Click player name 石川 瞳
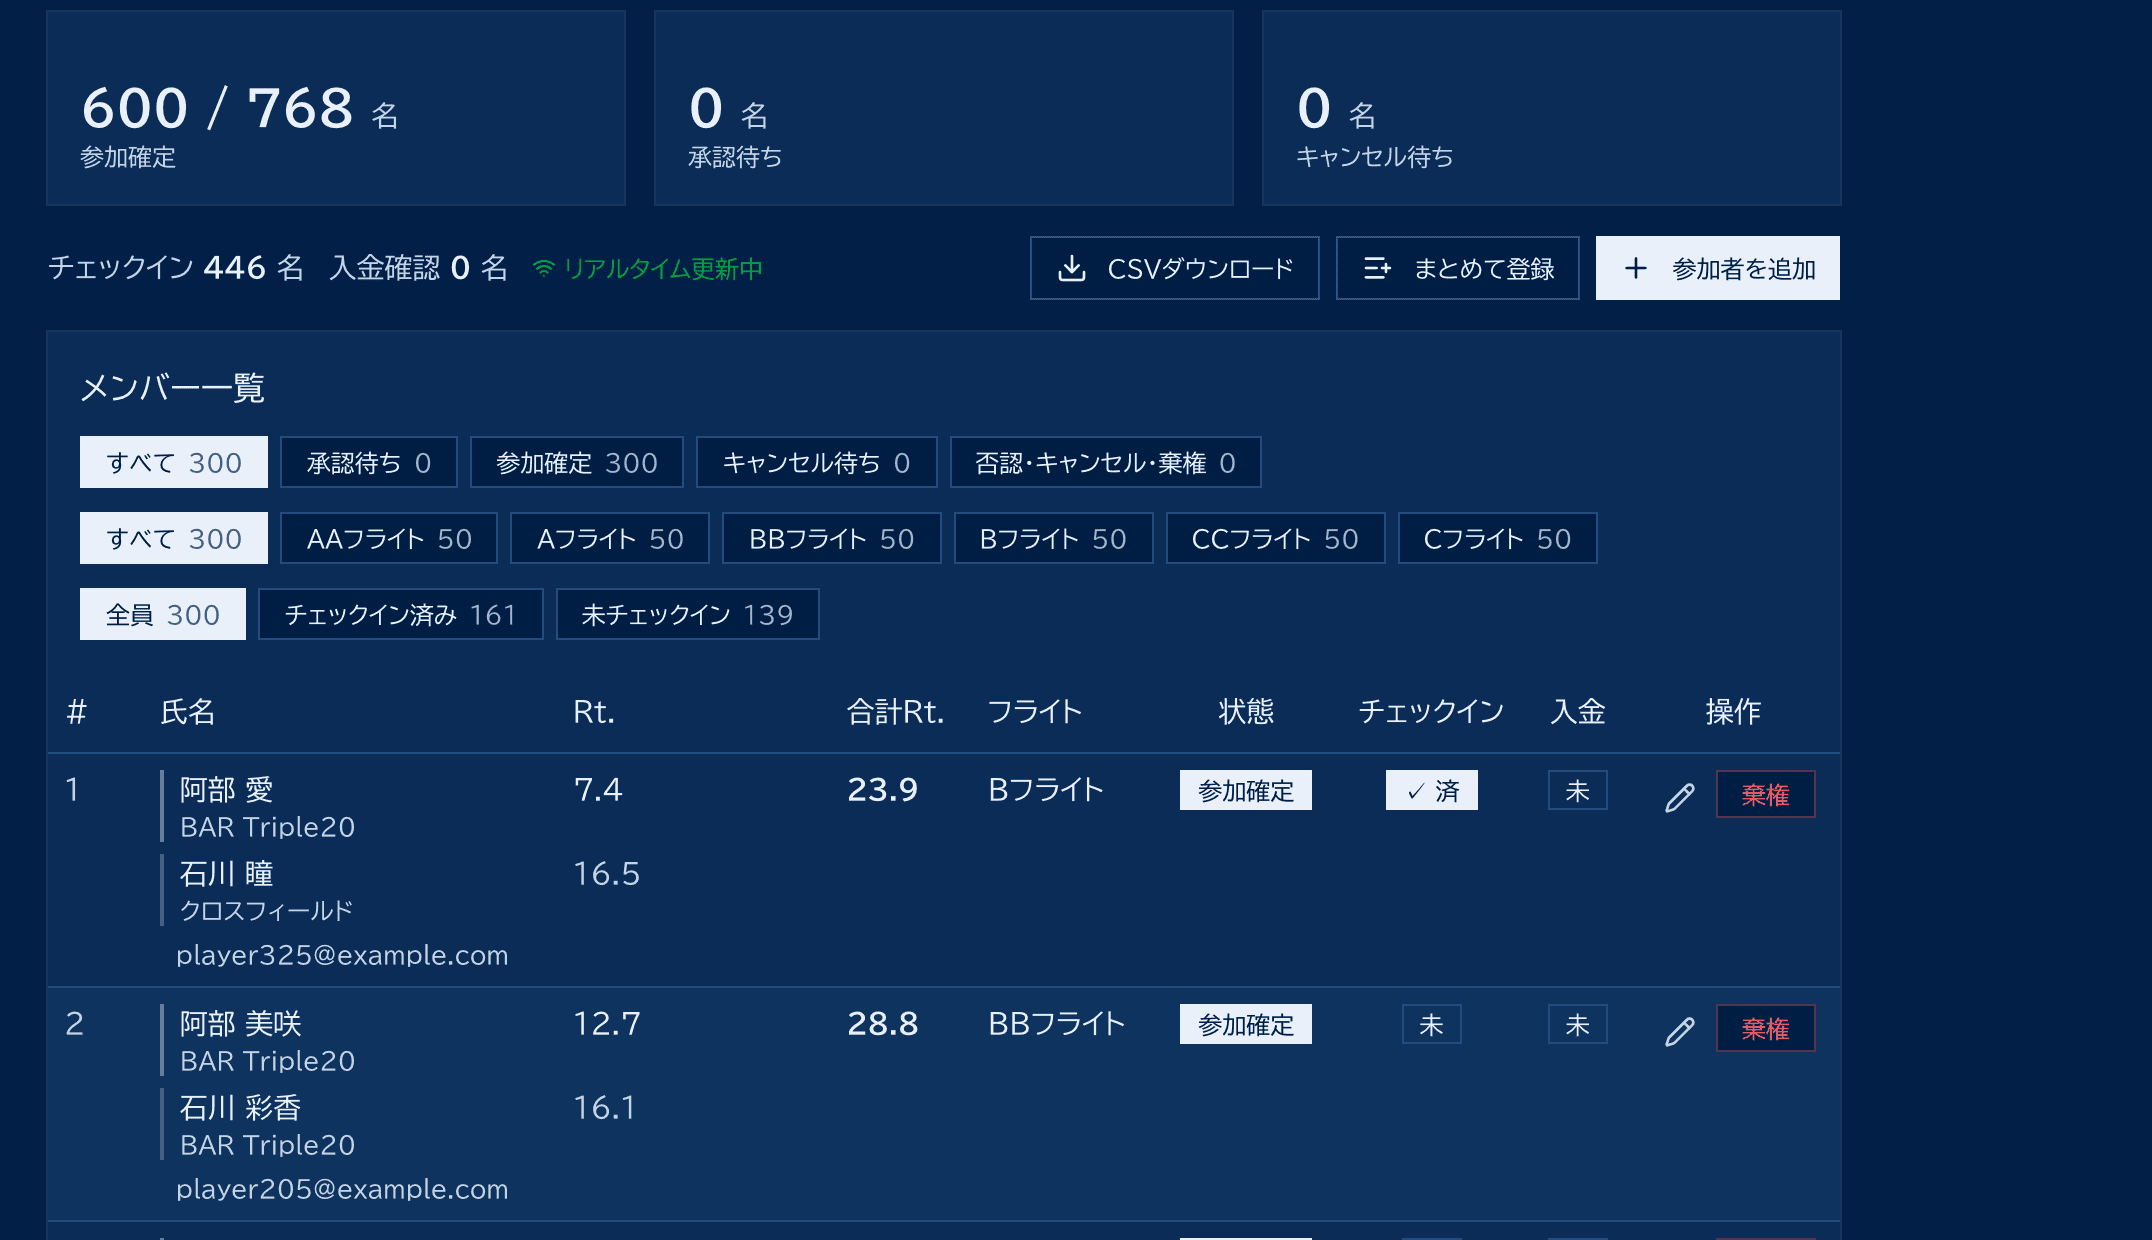Image resolution: width=2152 pixels, height=1240 pixels. pyautogui.click(x=226, y=873)
